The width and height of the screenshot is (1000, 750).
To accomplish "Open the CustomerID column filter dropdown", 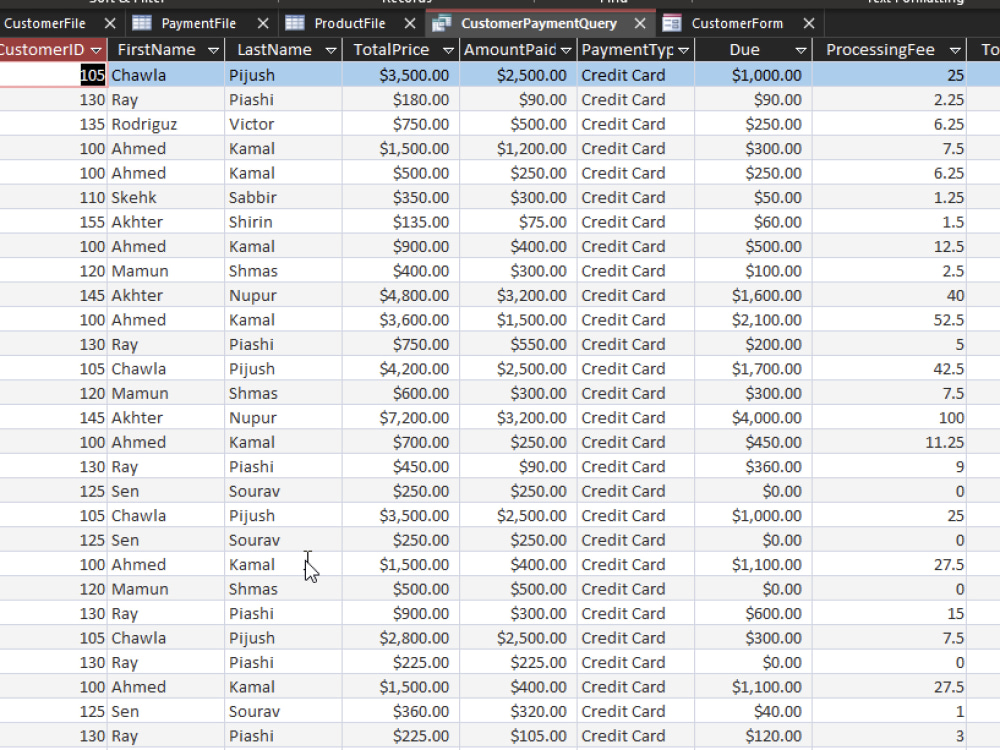I will (96, 50).
